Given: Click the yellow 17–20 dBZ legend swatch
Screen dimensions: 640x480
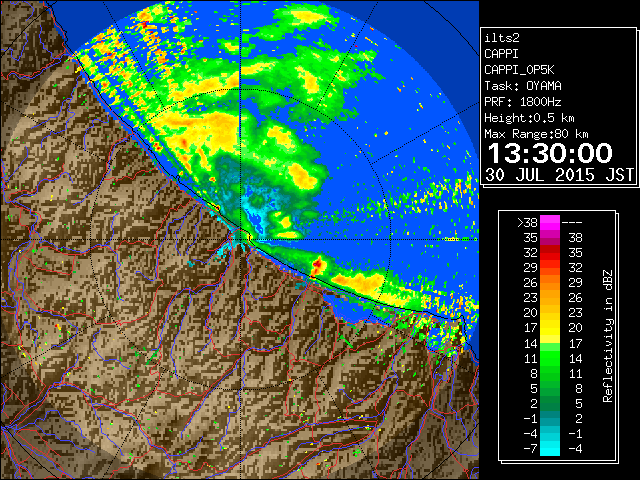Looking at the screenshot, I should pos(550,328).
